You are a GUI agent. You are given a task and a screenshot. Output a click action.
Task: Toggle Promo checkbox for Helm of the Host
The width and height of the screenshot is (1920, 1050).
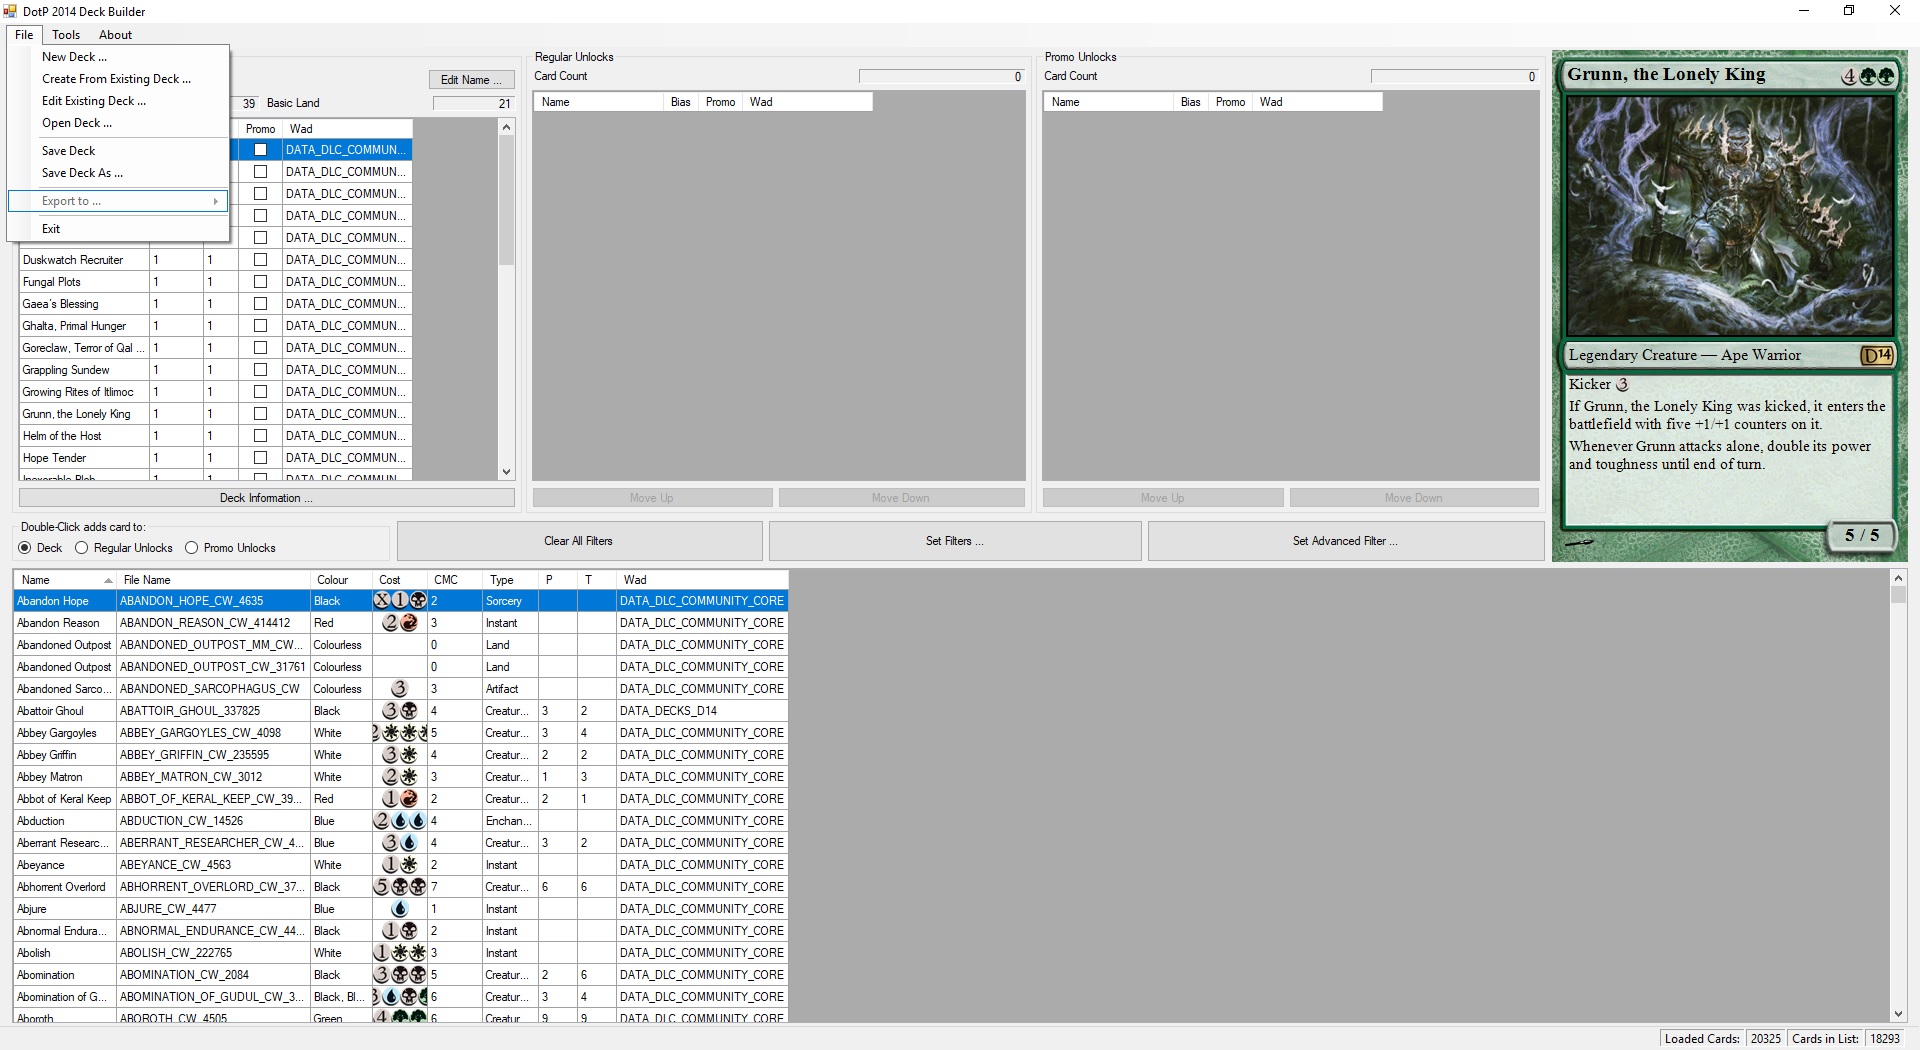click(261, 436)
